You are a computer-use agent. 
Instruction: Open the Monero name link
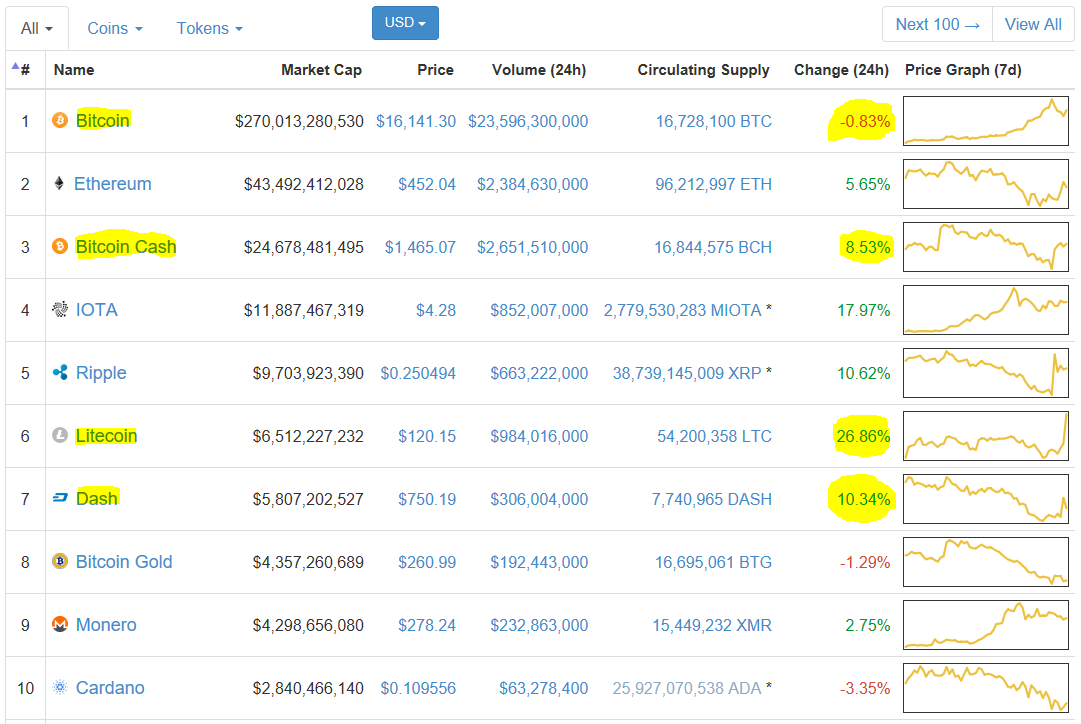[106, 625]
